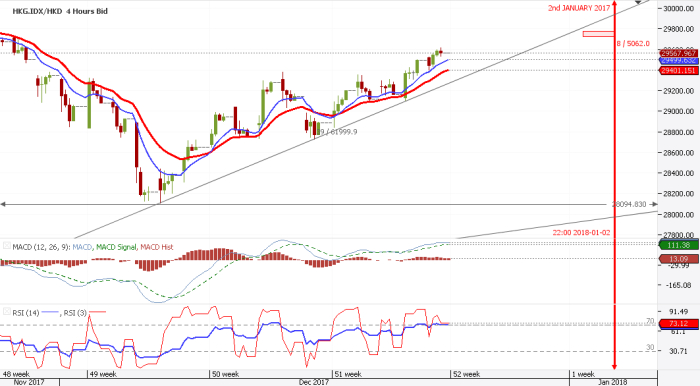
Task: Select the 2nd JANUARY 2017 text label
Action: coord(579,8)
